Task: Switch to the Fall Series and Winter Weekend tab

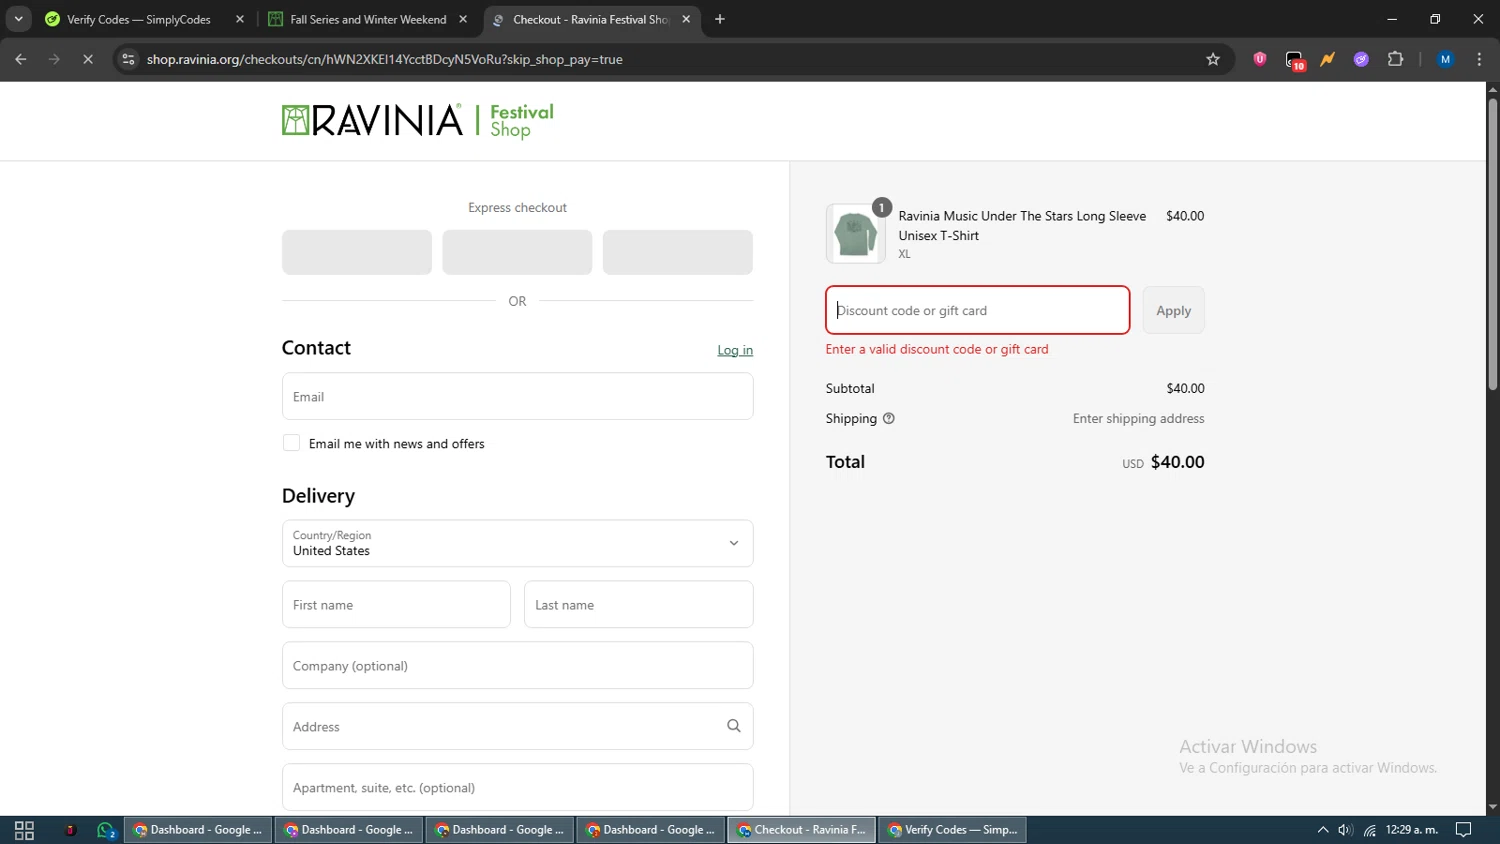Action: point(368,19)
